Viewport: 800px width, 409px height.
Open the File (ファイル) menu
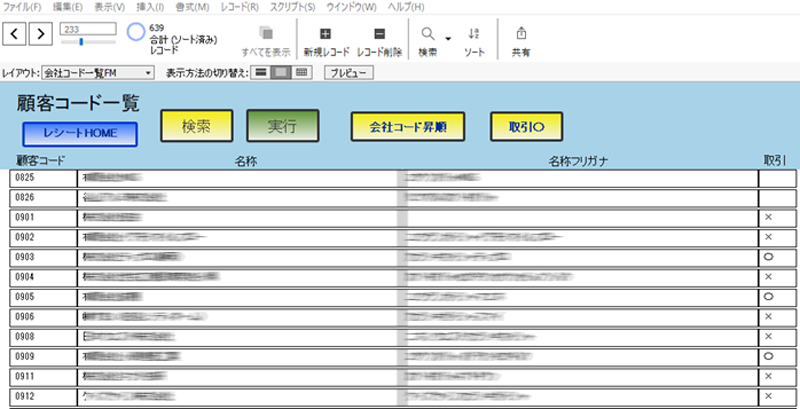[23, 7]
